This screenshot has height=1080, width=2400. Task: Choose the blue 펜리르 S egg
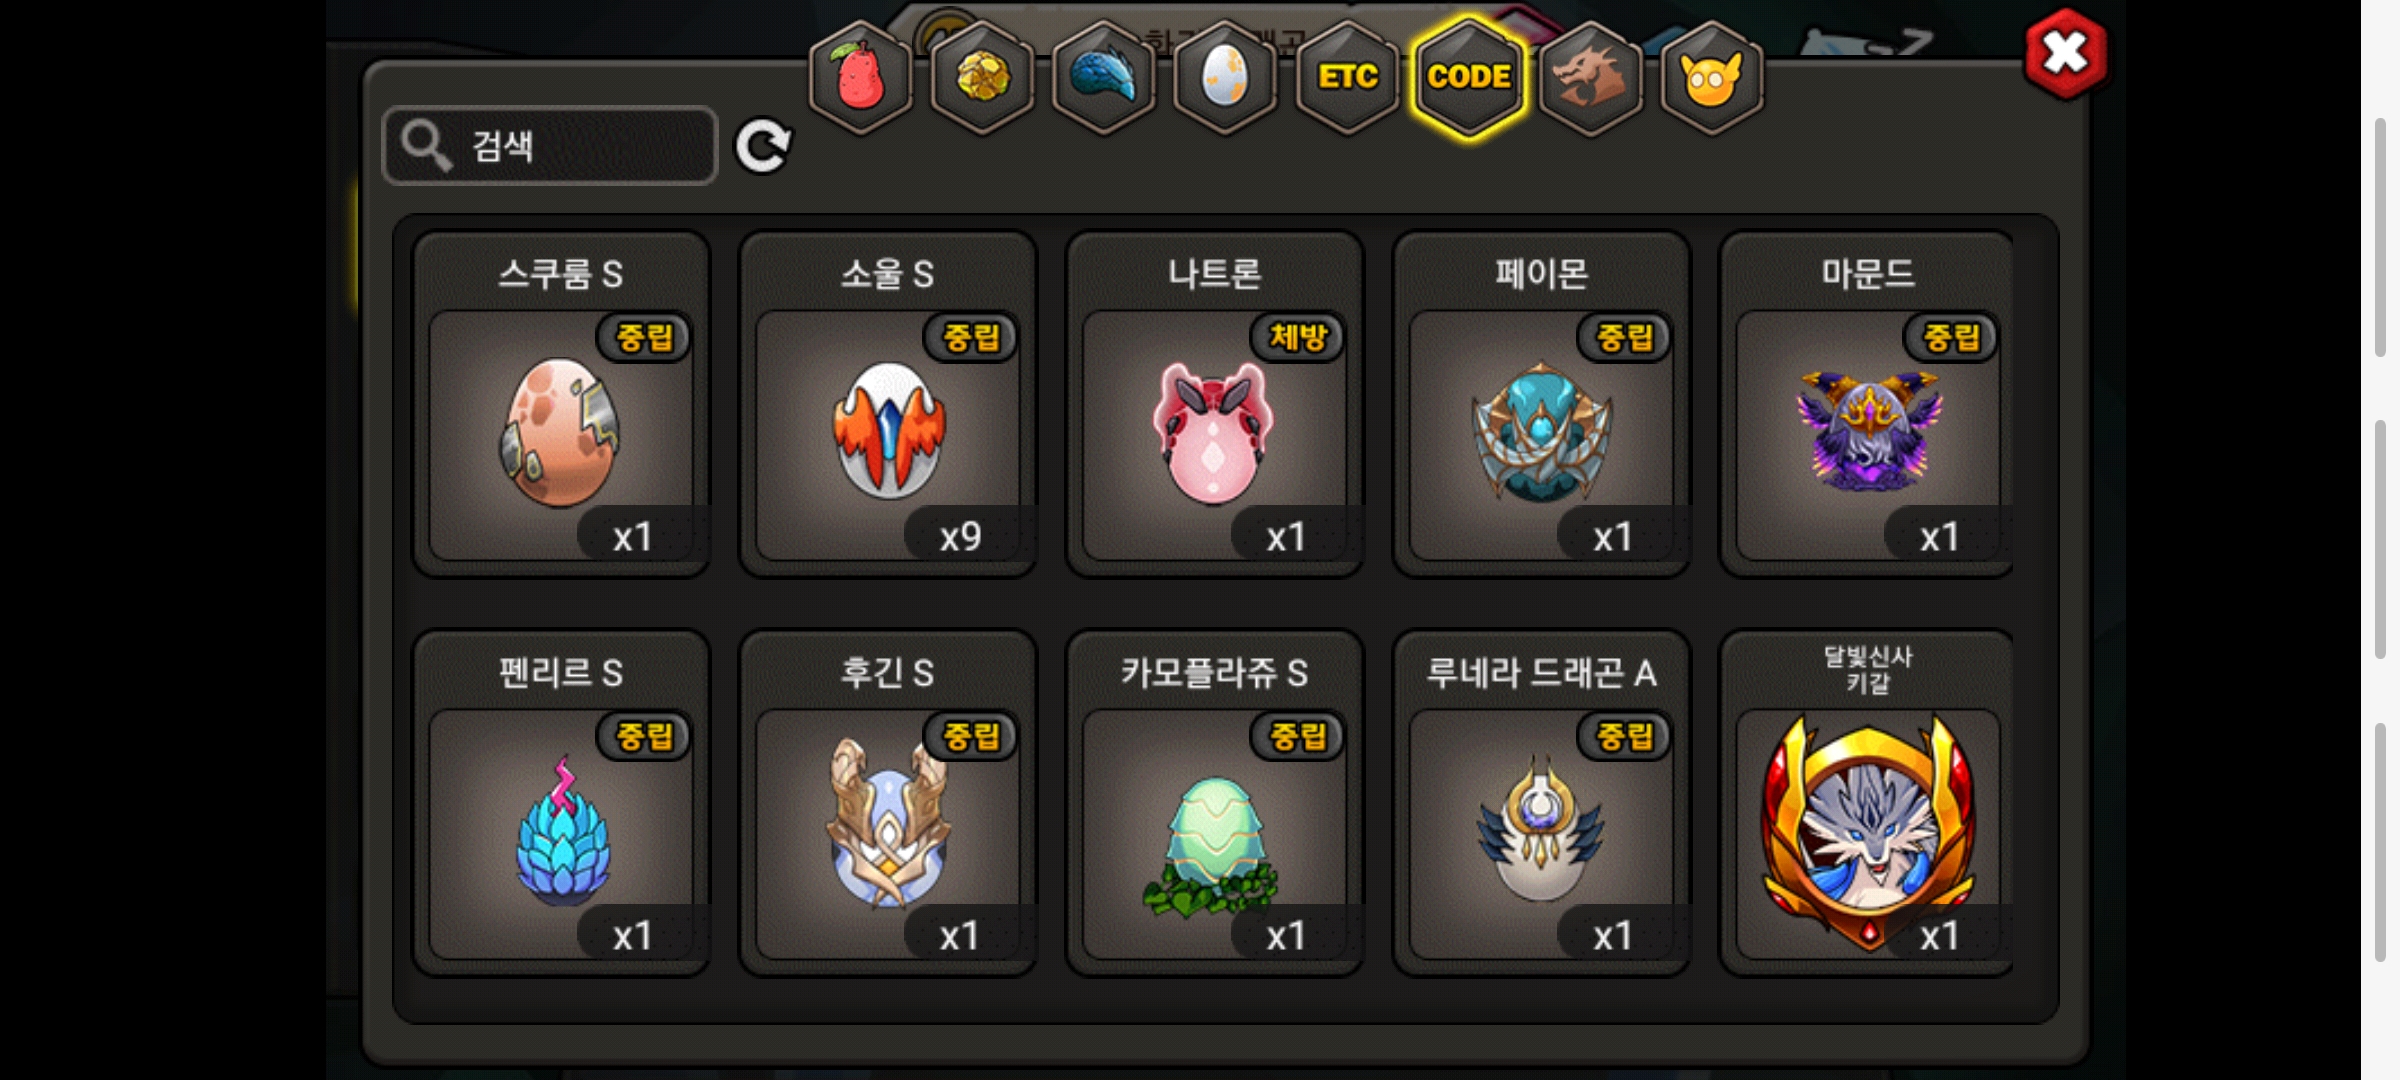(x=561, y=803)
